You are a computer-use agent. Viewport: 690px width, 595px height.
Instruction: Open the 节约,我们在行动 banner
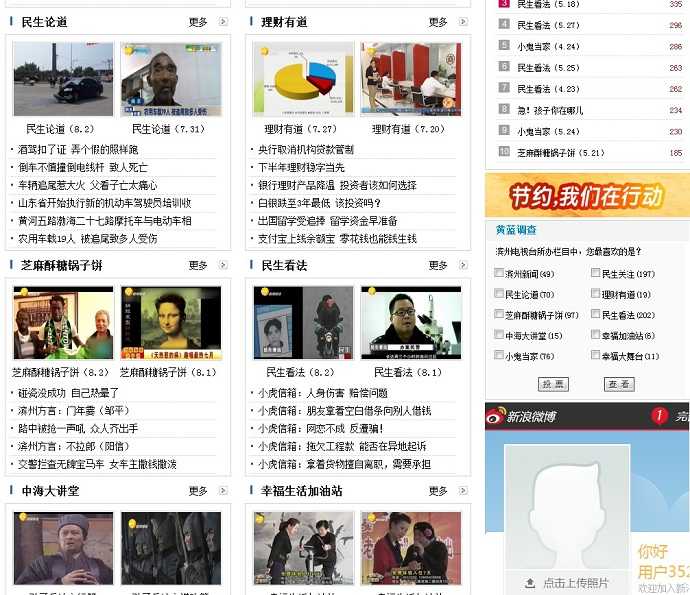[587, 195]
